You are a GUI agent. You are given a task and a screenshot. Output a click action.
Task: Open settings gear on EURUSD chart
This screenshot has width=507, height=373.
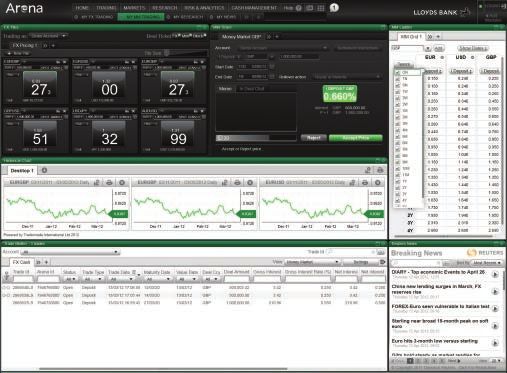coord(378,182)
